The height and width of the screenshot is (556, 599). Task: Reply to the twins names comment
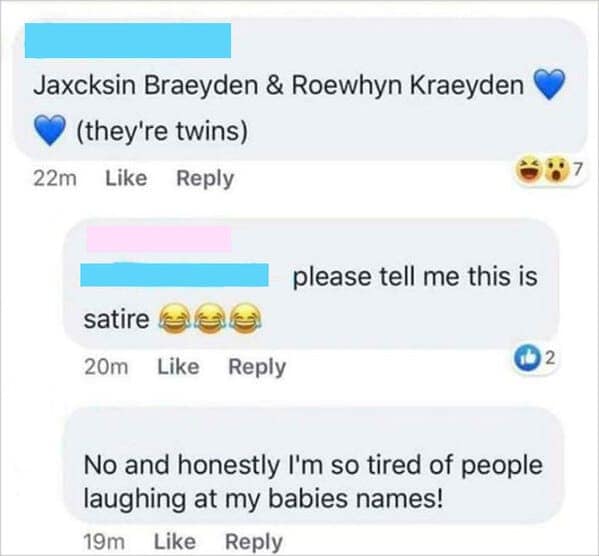tap(205, 179)
